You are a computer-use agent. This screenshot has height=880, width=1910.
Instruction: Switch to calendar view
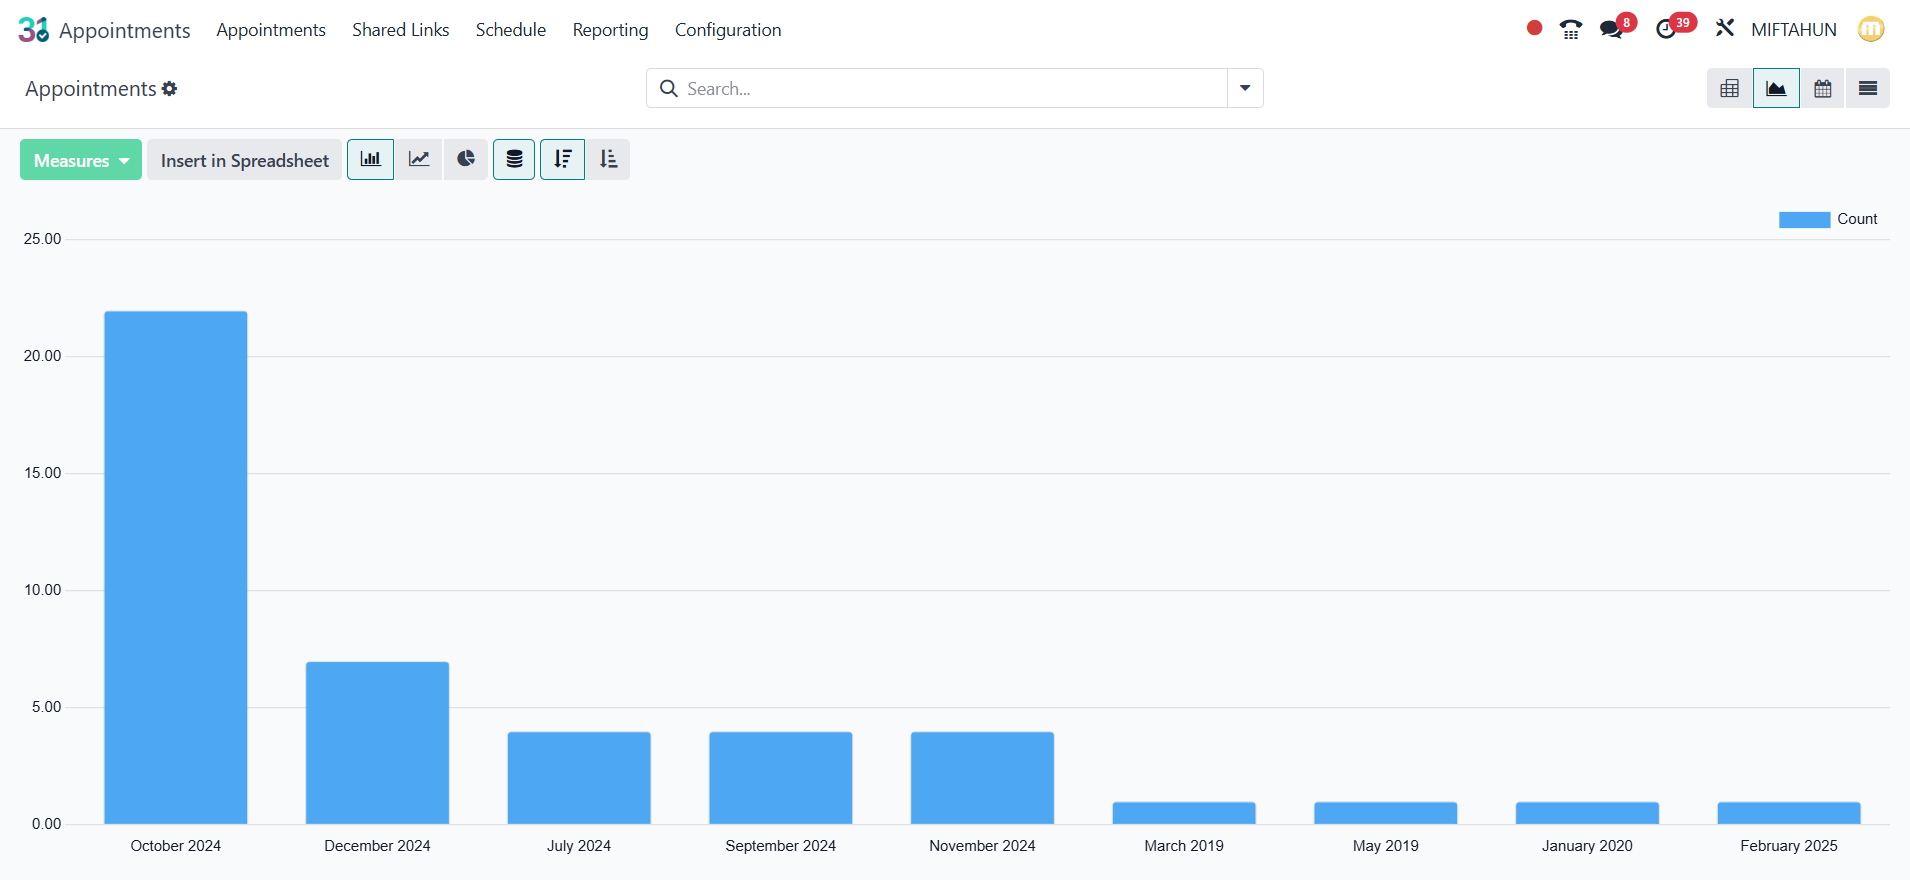click(x=1823, y=88)
